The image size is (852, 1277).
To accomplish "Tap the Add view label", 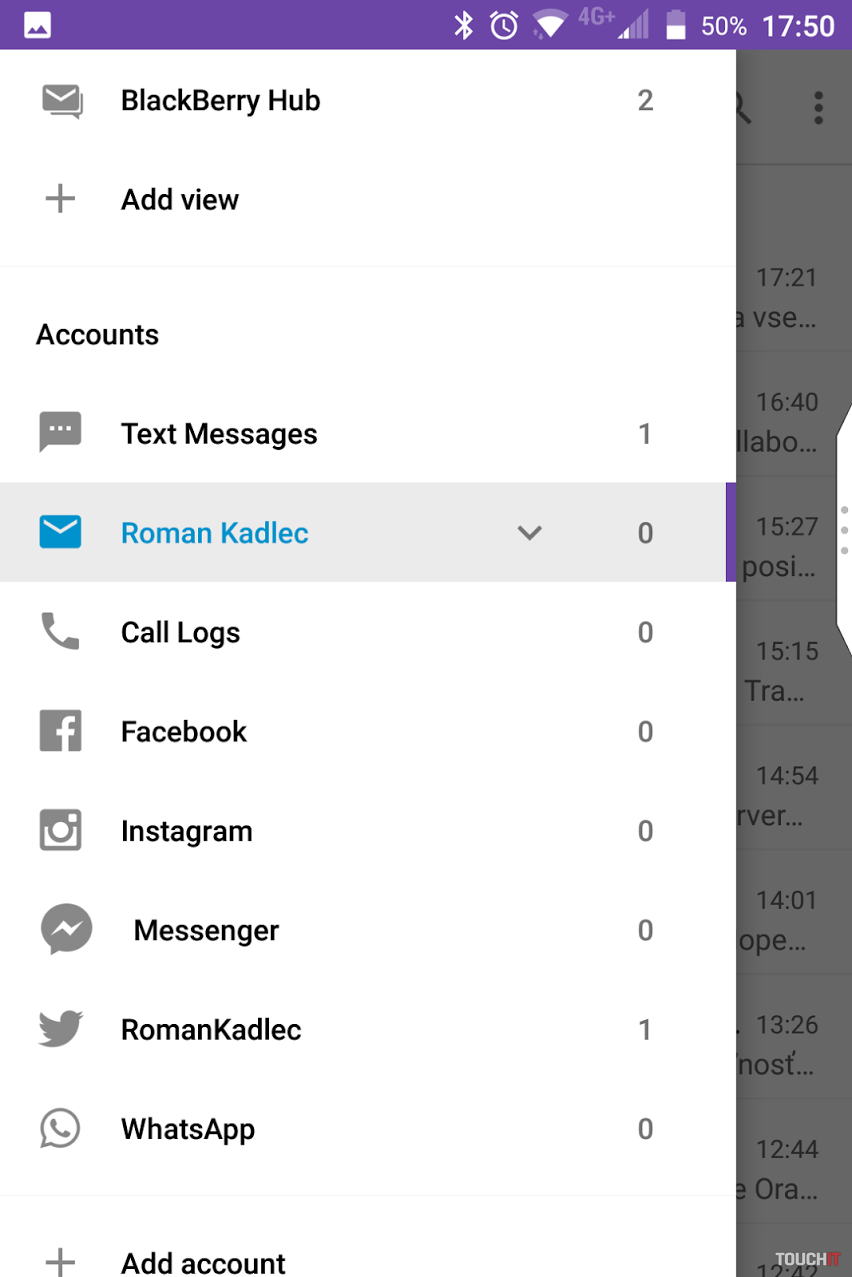I will click(x=180, y=199).
